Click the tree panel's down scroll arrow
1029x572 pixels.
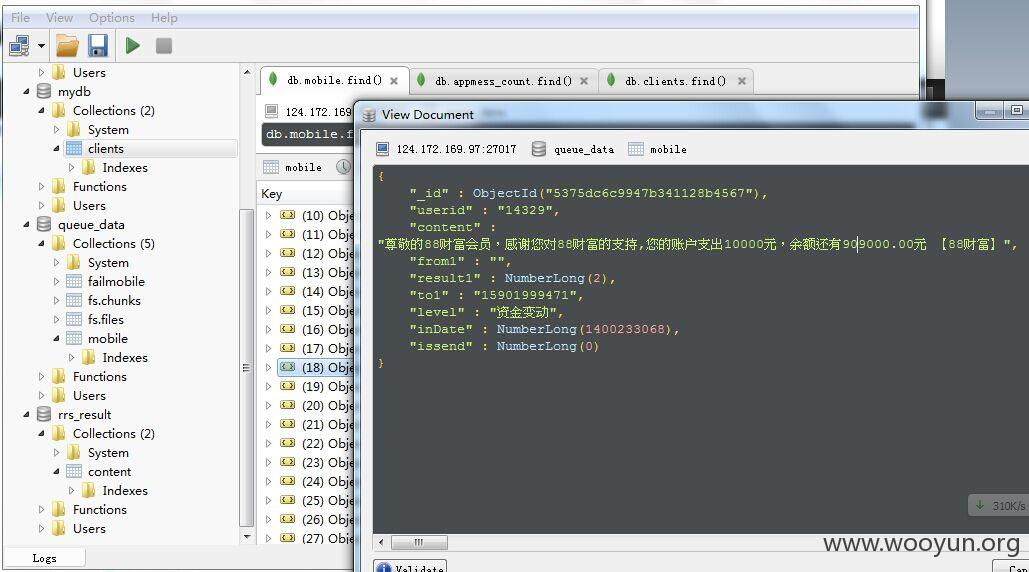pyautogui.click(x=247, y=537)
